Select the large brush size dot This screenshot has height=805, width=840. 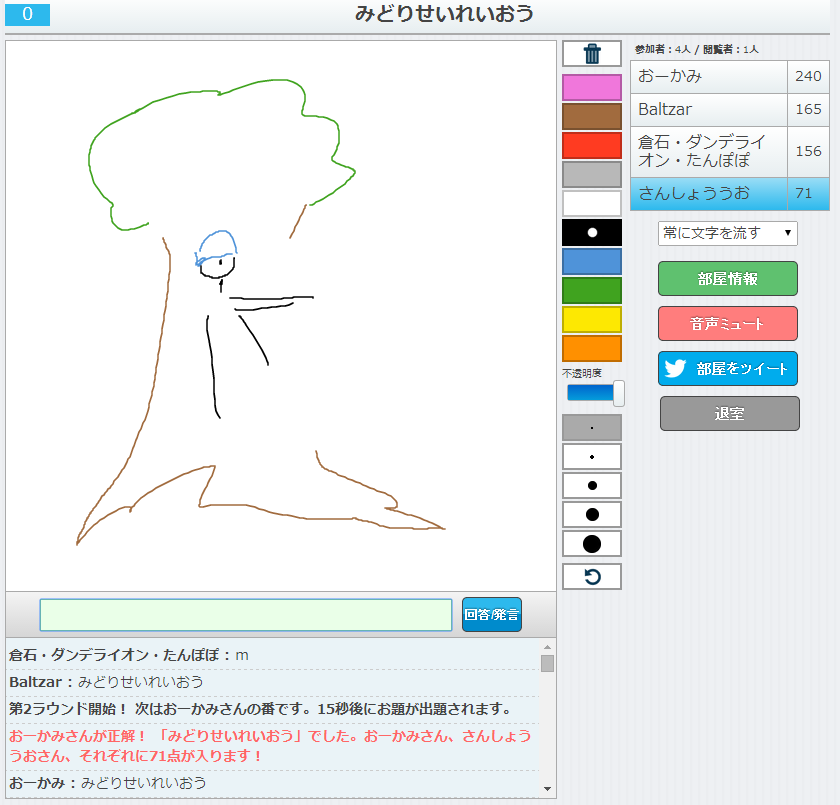pyautogui.click(x=591, y=514)
